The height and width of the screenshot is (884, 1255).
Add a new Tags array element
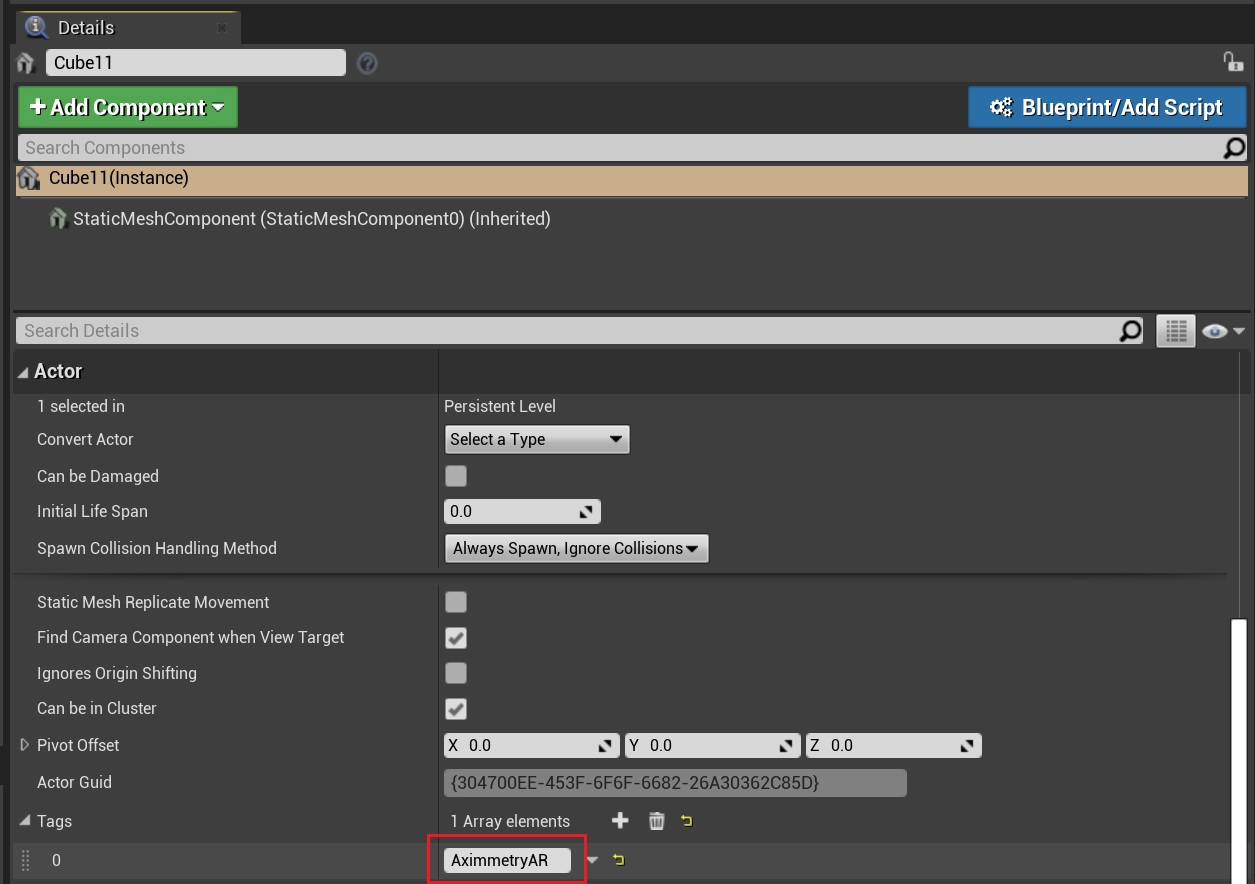coord(620,821)
